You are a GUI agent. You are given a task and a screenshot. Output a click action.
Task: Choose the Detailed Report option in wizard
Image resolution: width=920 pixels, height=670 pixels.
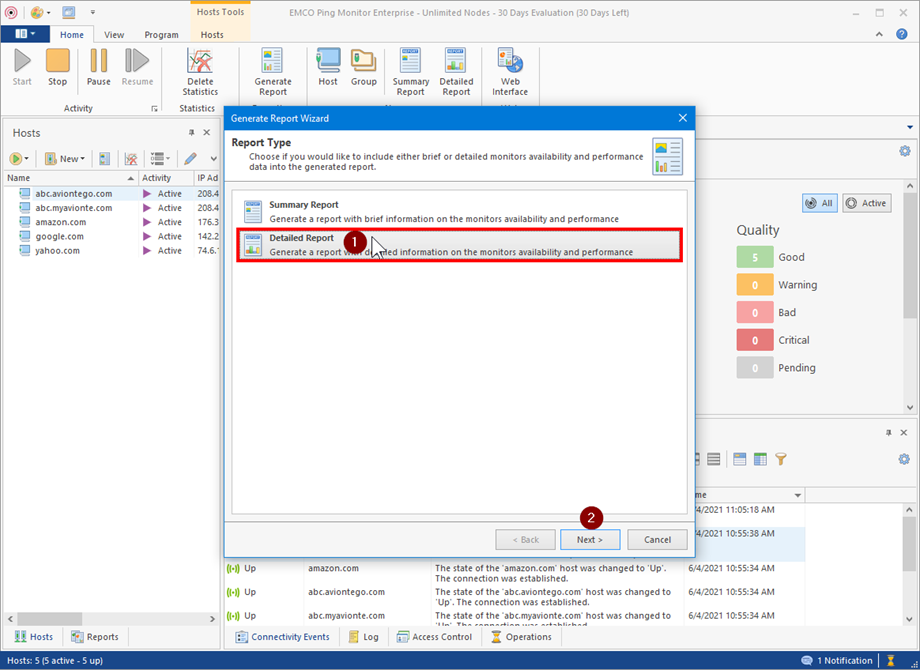point(459,245)
